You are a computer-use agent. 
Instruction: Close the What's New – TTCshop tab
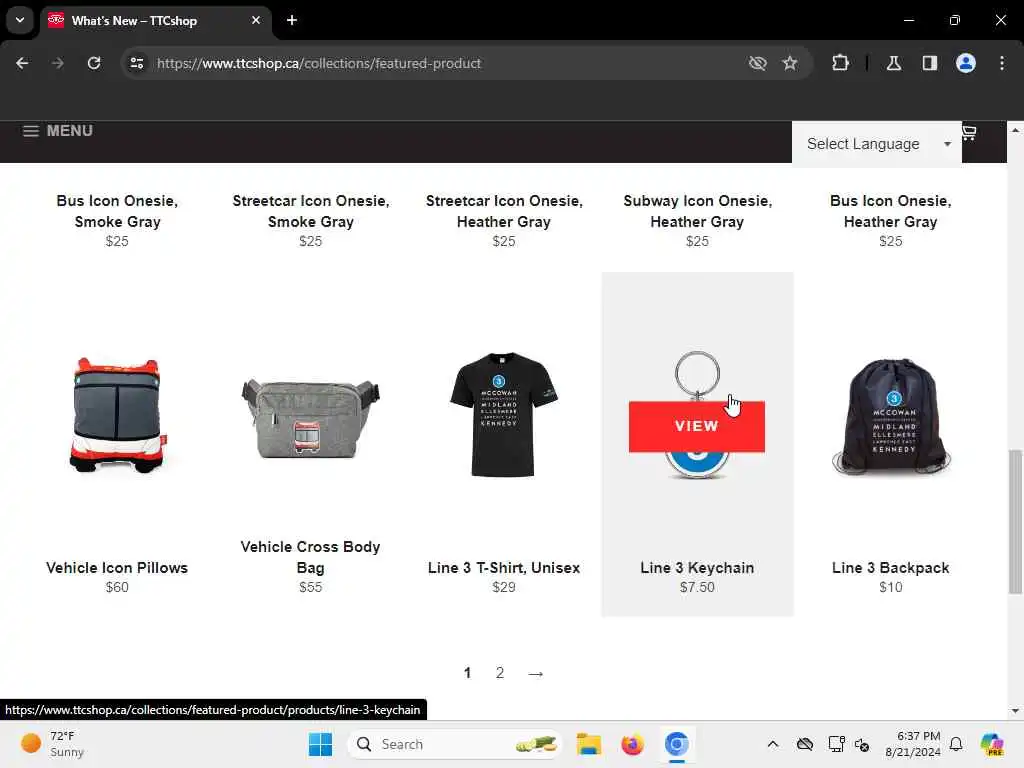pos(256,20)
